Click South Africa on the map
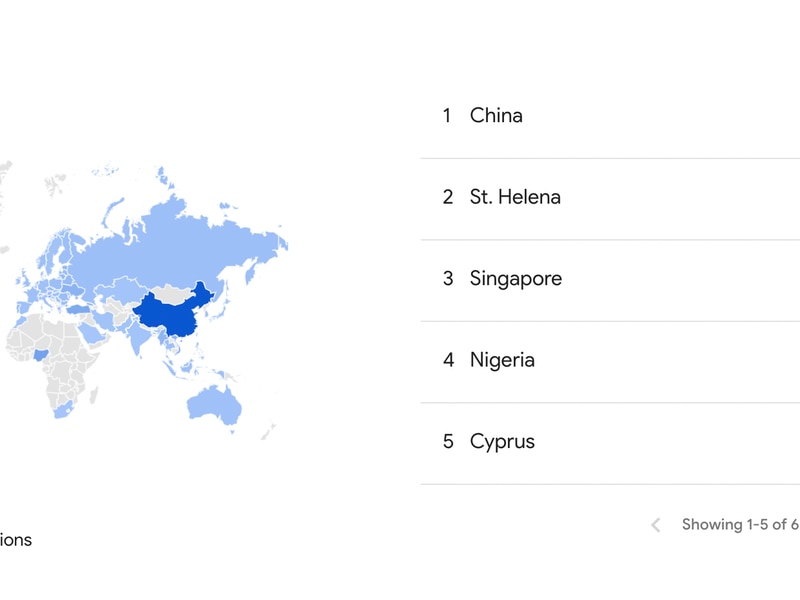The height and width of the screenshot is (600, 800). pyautogui.click(x=62, y=408)
